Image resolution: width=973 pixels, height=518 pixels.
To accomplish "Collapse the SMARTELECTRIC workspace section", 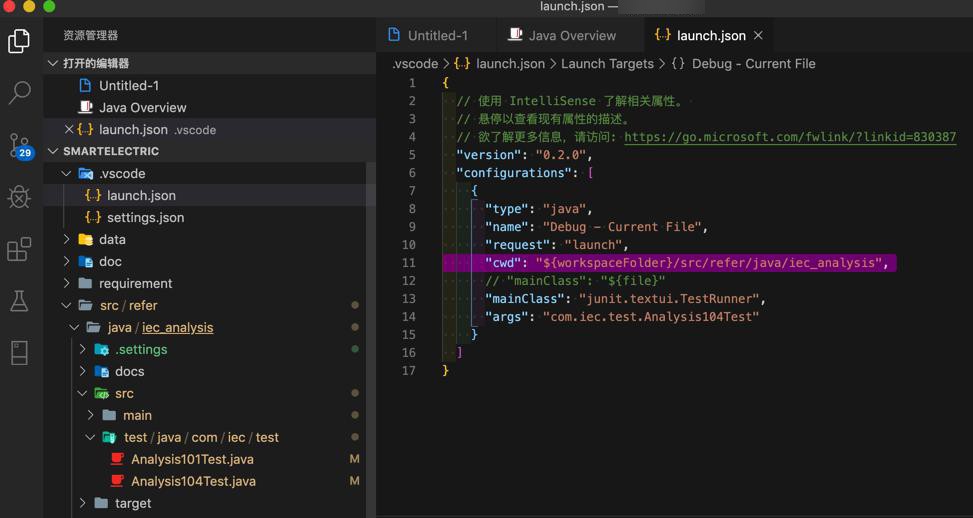I will point(53,151).
